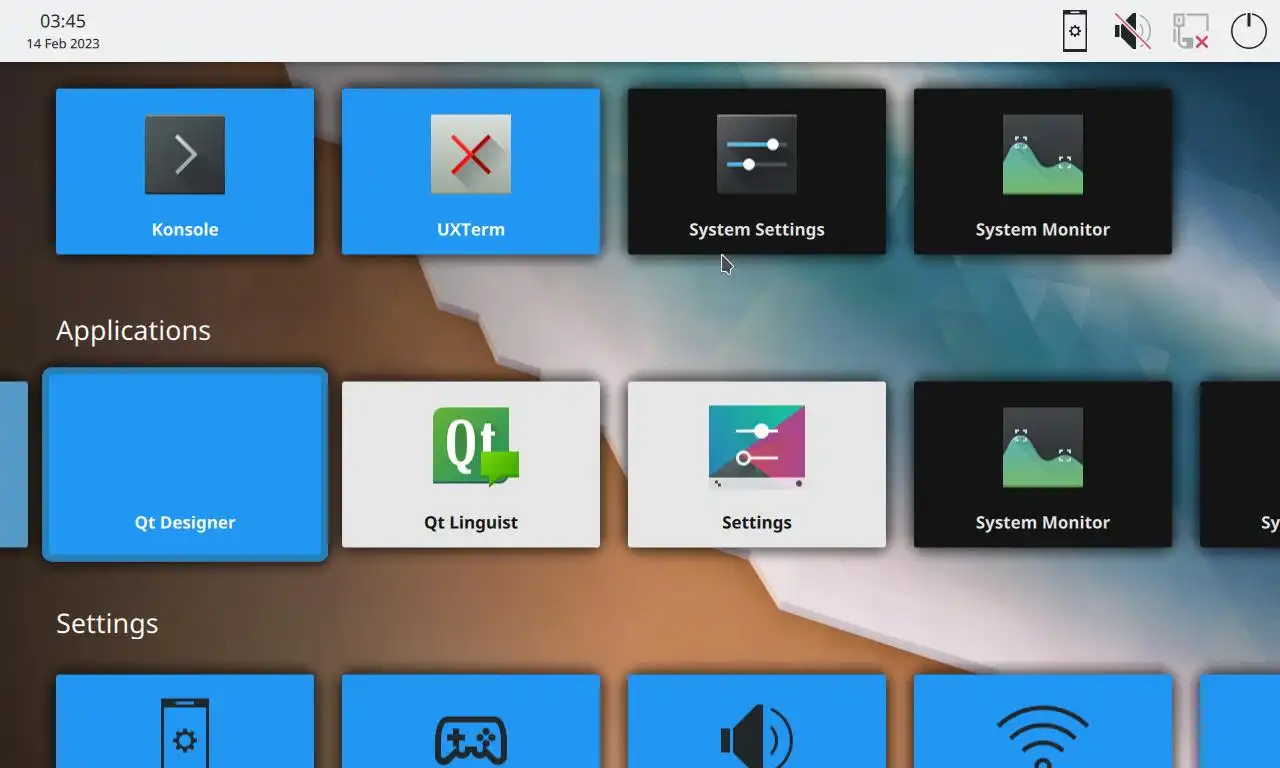Click the partially visible tile left of Qt Designer
This screenshot has width=1280, height=768.
point(14,464)
